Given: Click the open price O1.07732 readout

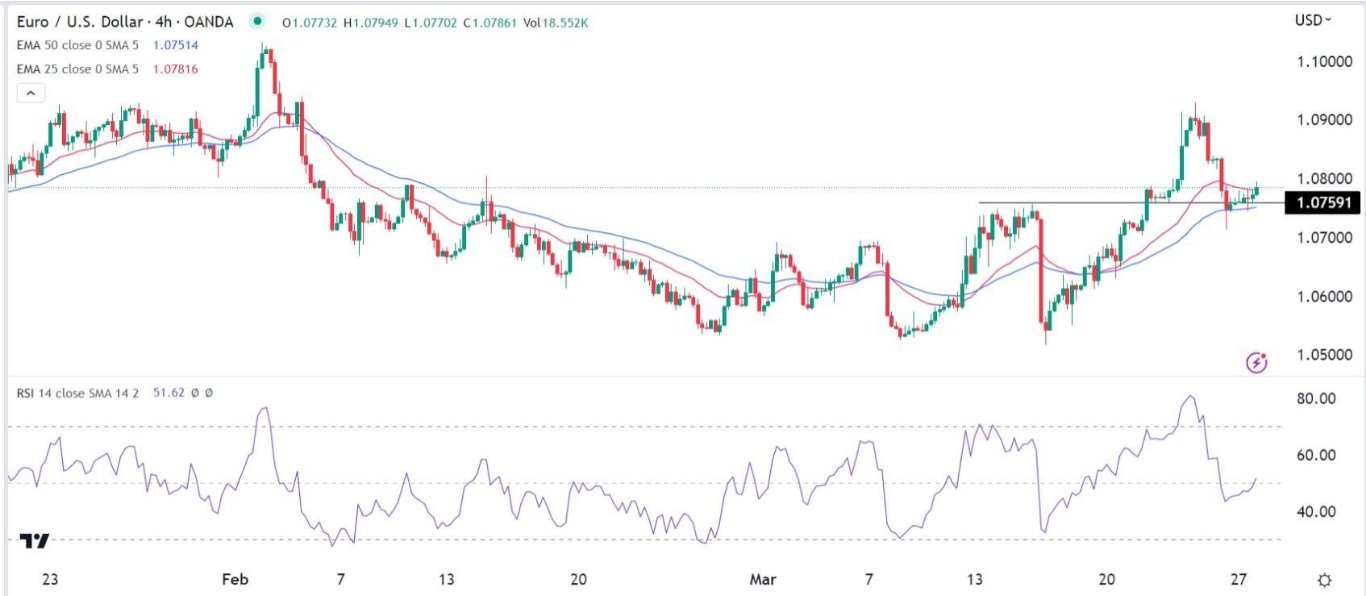Looking at the screenshot, I should click(x=311, y=21).
